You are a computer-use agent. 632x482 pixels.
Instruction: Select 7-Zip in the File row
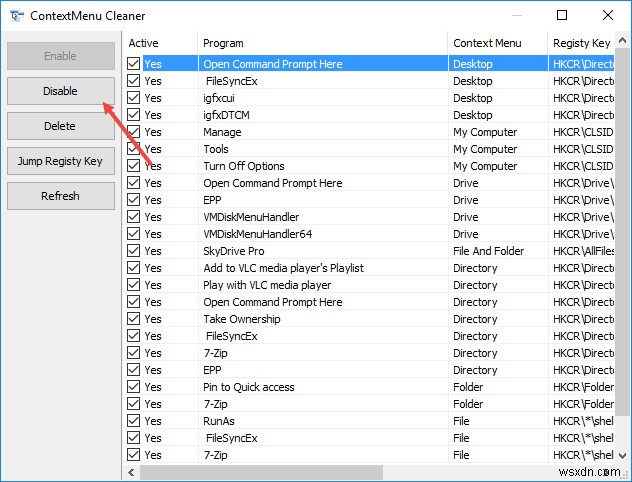(215, 455)
